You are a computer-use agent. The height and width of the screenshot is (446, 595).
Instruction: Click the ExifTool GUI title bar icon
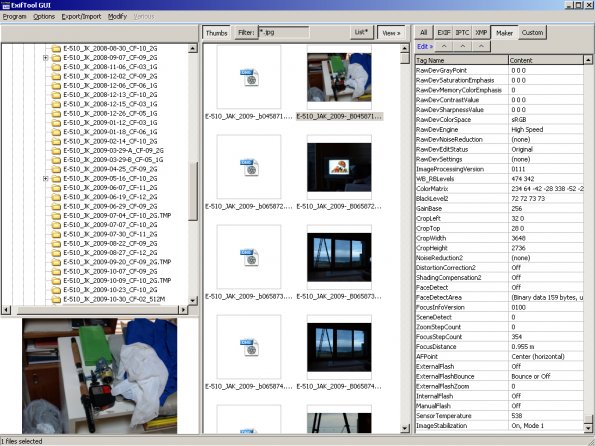pyautogui.click(x=5, y=5)
